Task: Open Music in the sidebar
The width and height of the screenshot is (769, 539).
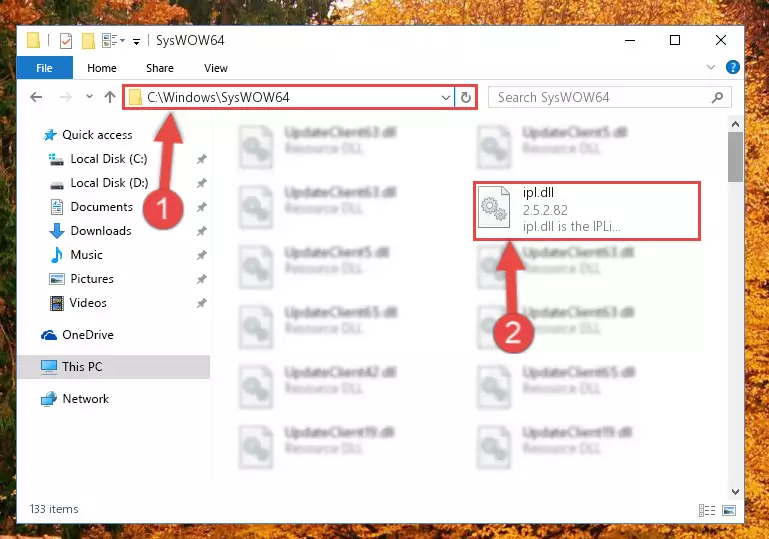Action: (x=86, y=255)
